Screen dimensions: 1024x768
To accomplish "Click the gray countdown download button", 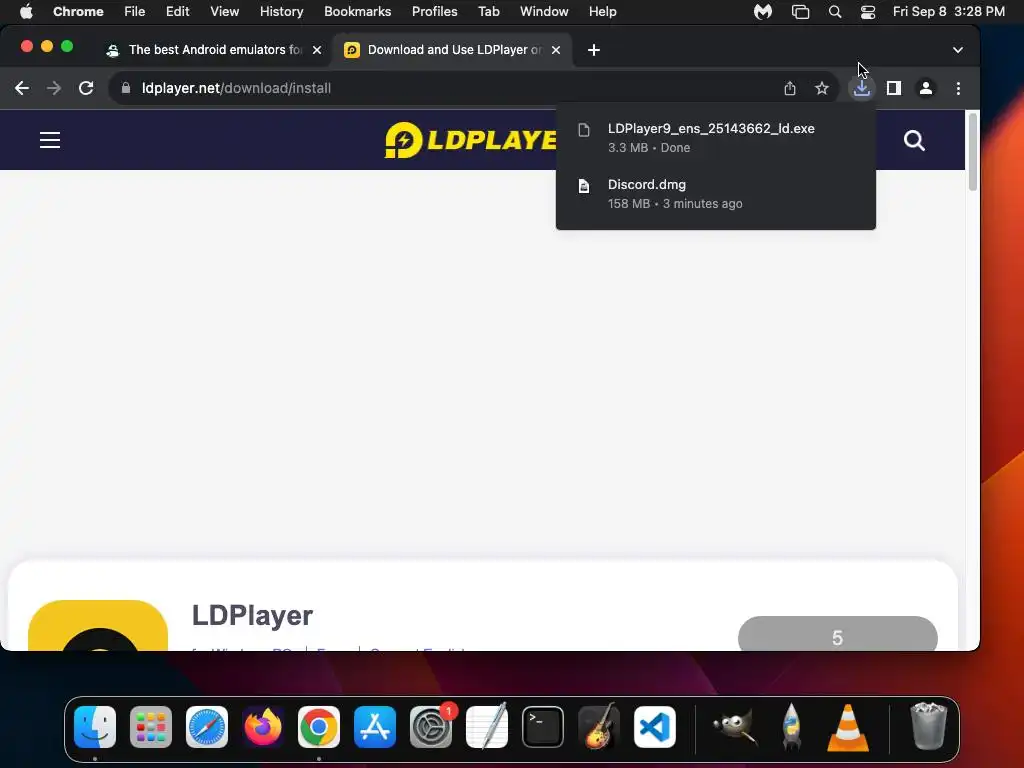I will pos(837,633).
